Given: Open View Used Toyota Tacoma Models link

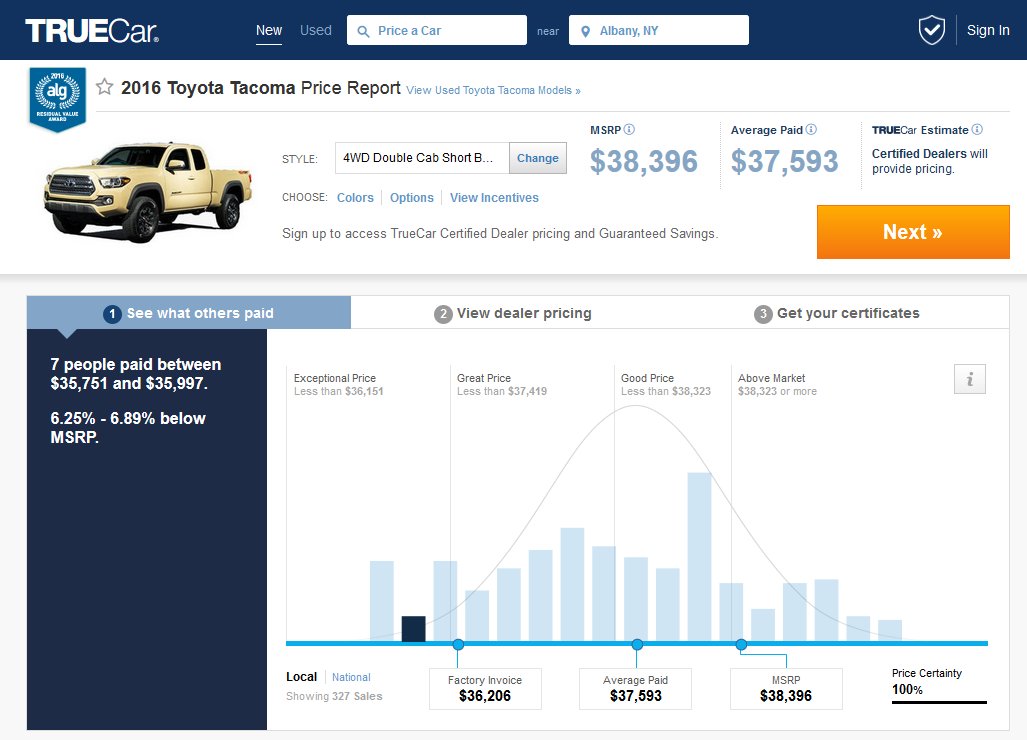Looking at the screenshot, I should tap(493, 90).
